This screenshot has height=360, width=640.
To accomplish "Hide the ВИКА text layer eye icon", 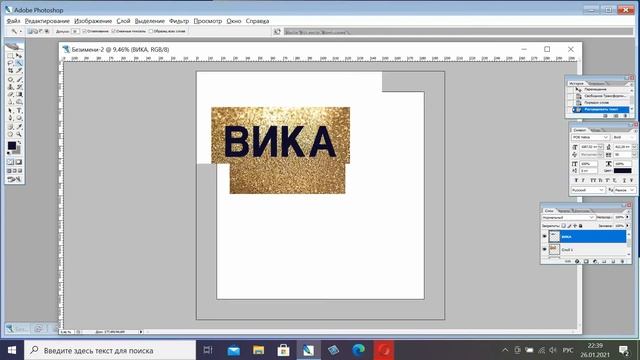I will point(544,236).
